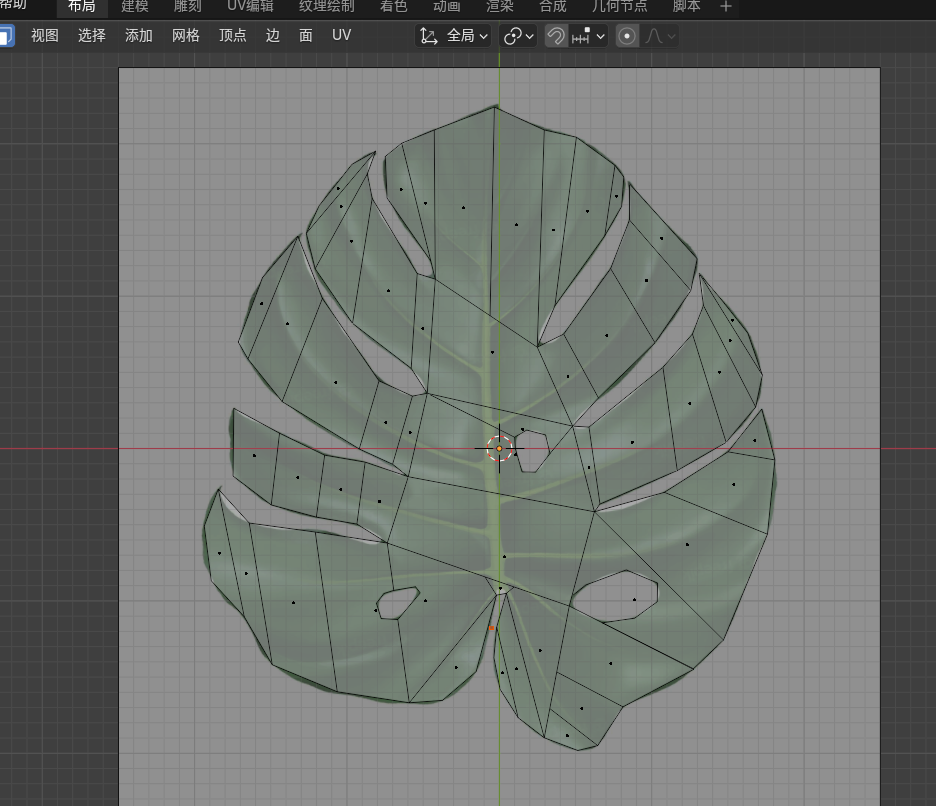Viewport: 936px width, 806px height.
Task: Switch to the 雕刻 workspace tab
Action: (x=187, y=6)
